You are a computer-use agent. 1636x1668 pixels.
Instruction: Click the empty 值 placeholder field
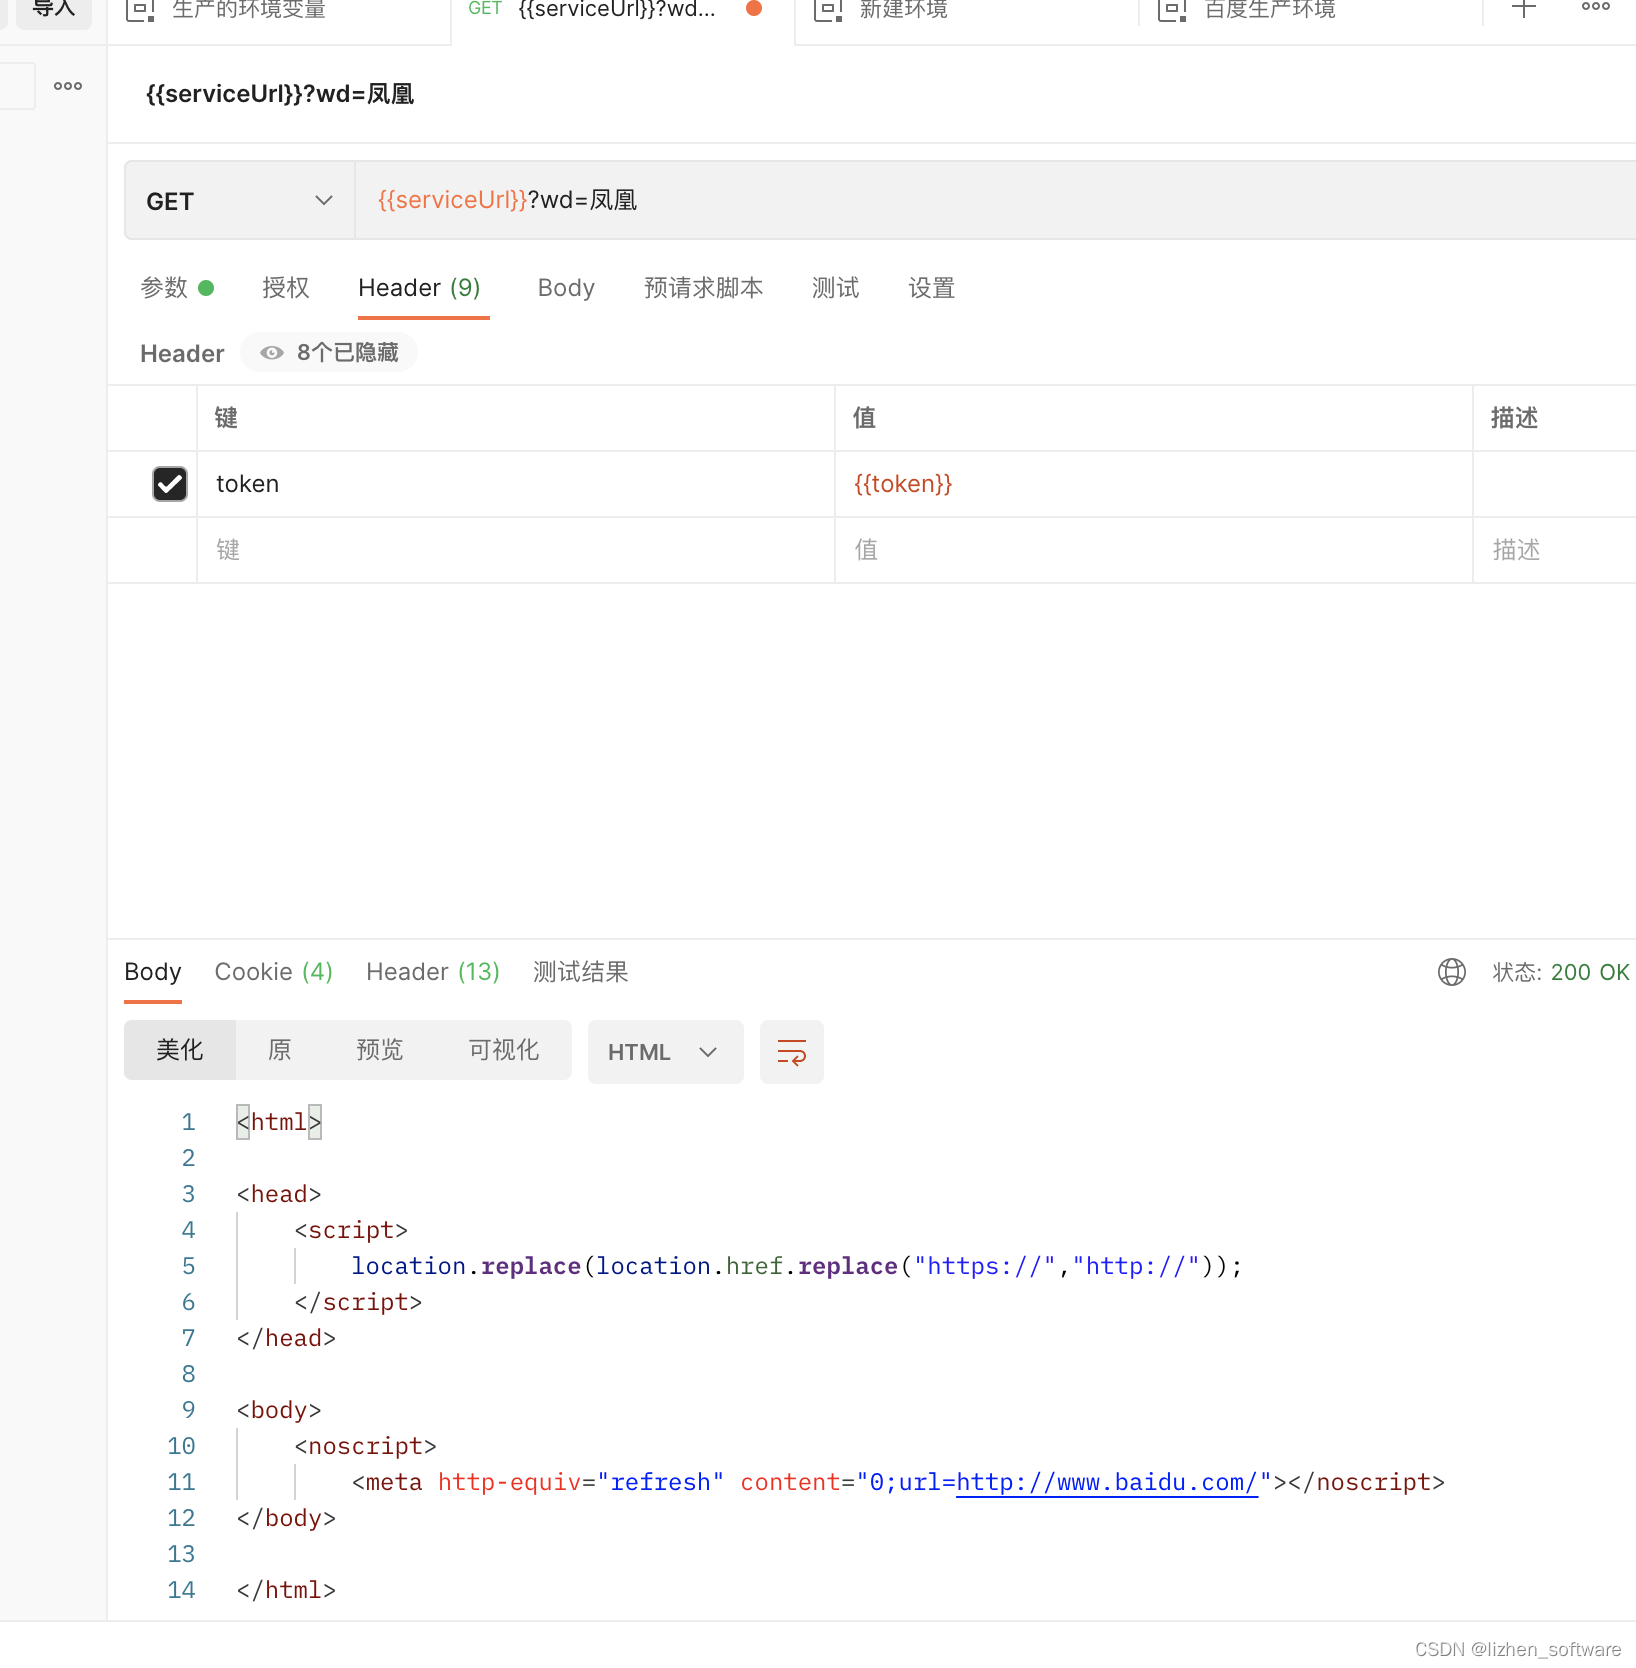pyautogui.click(x=1154, y=550)
